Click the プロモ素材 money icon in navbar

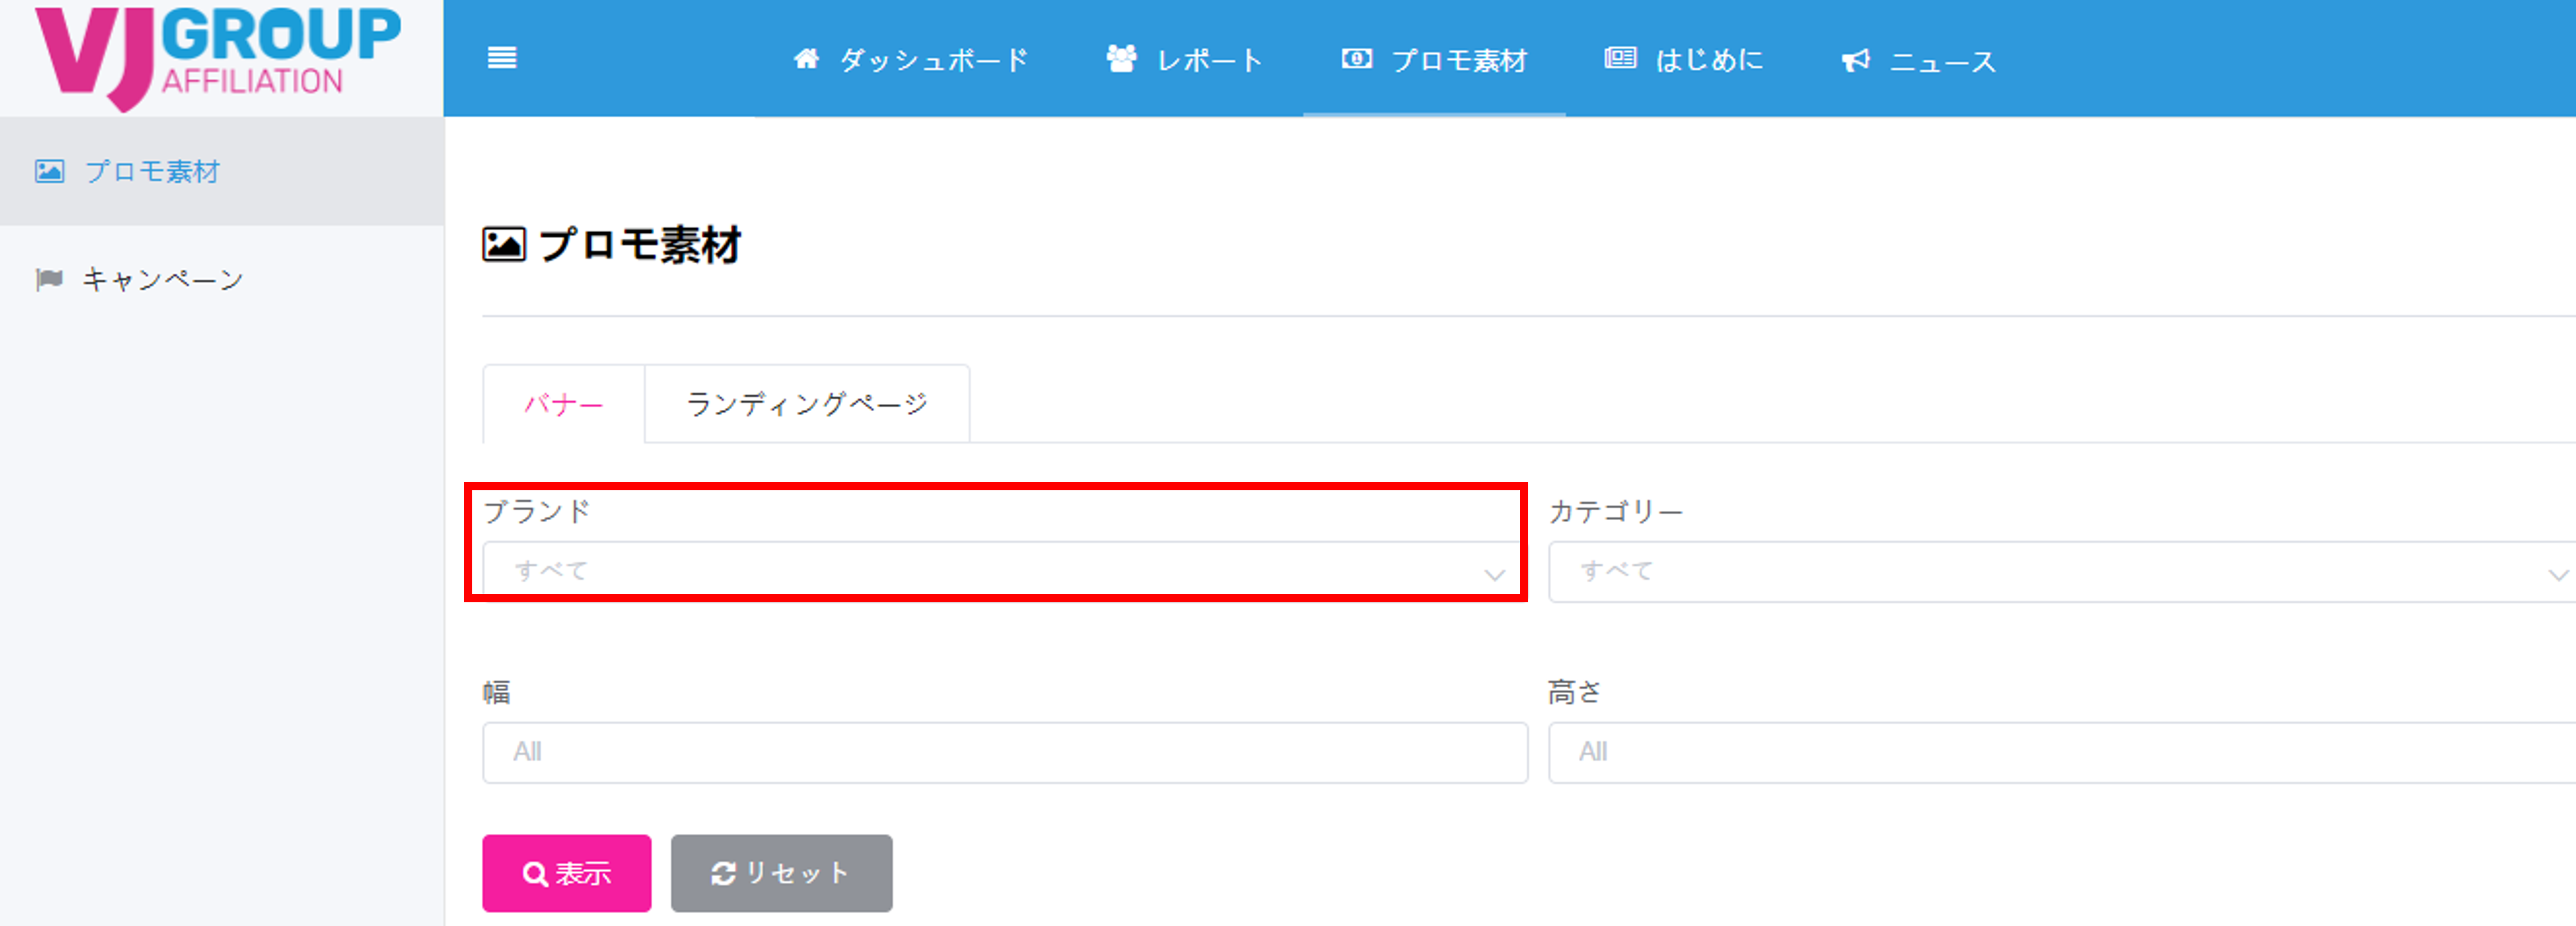(1356, 59)
